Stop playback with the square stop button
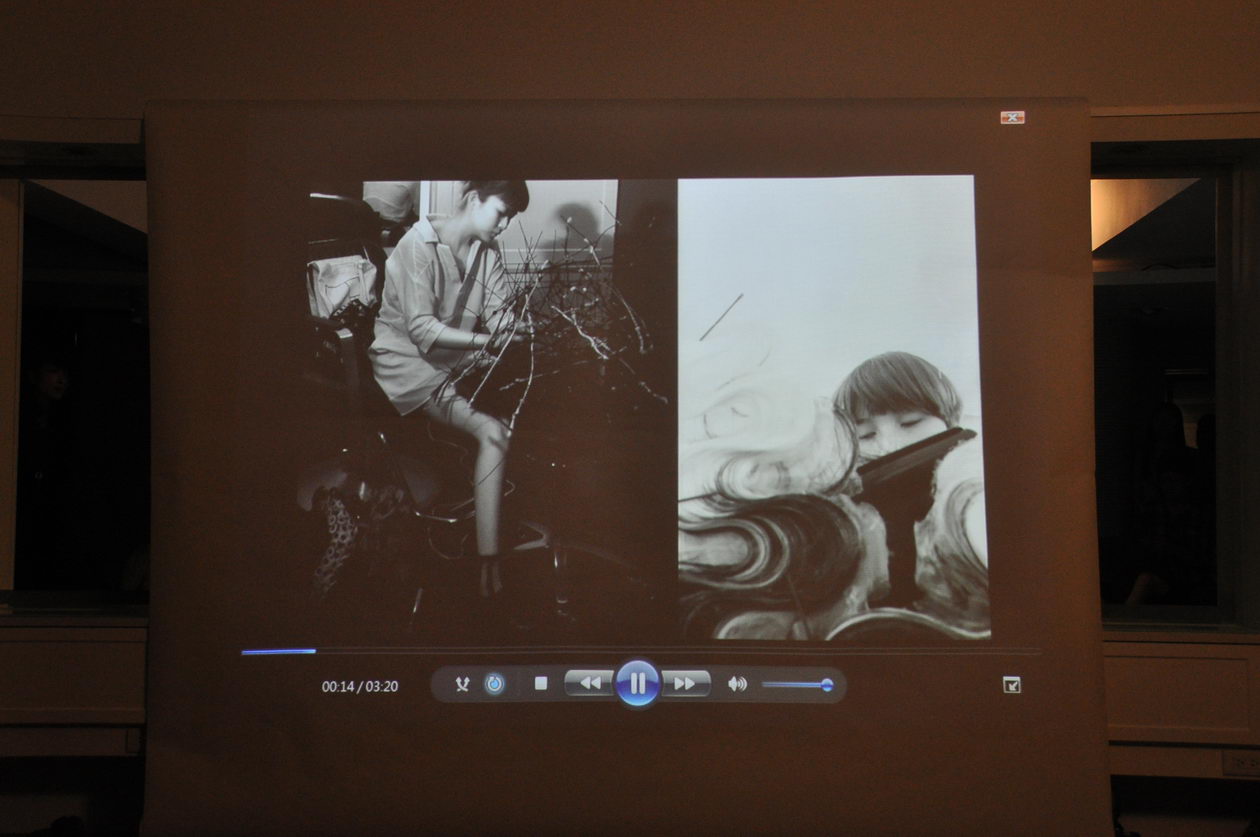This screenshot has height=837, width=1260. pos(541,684)
